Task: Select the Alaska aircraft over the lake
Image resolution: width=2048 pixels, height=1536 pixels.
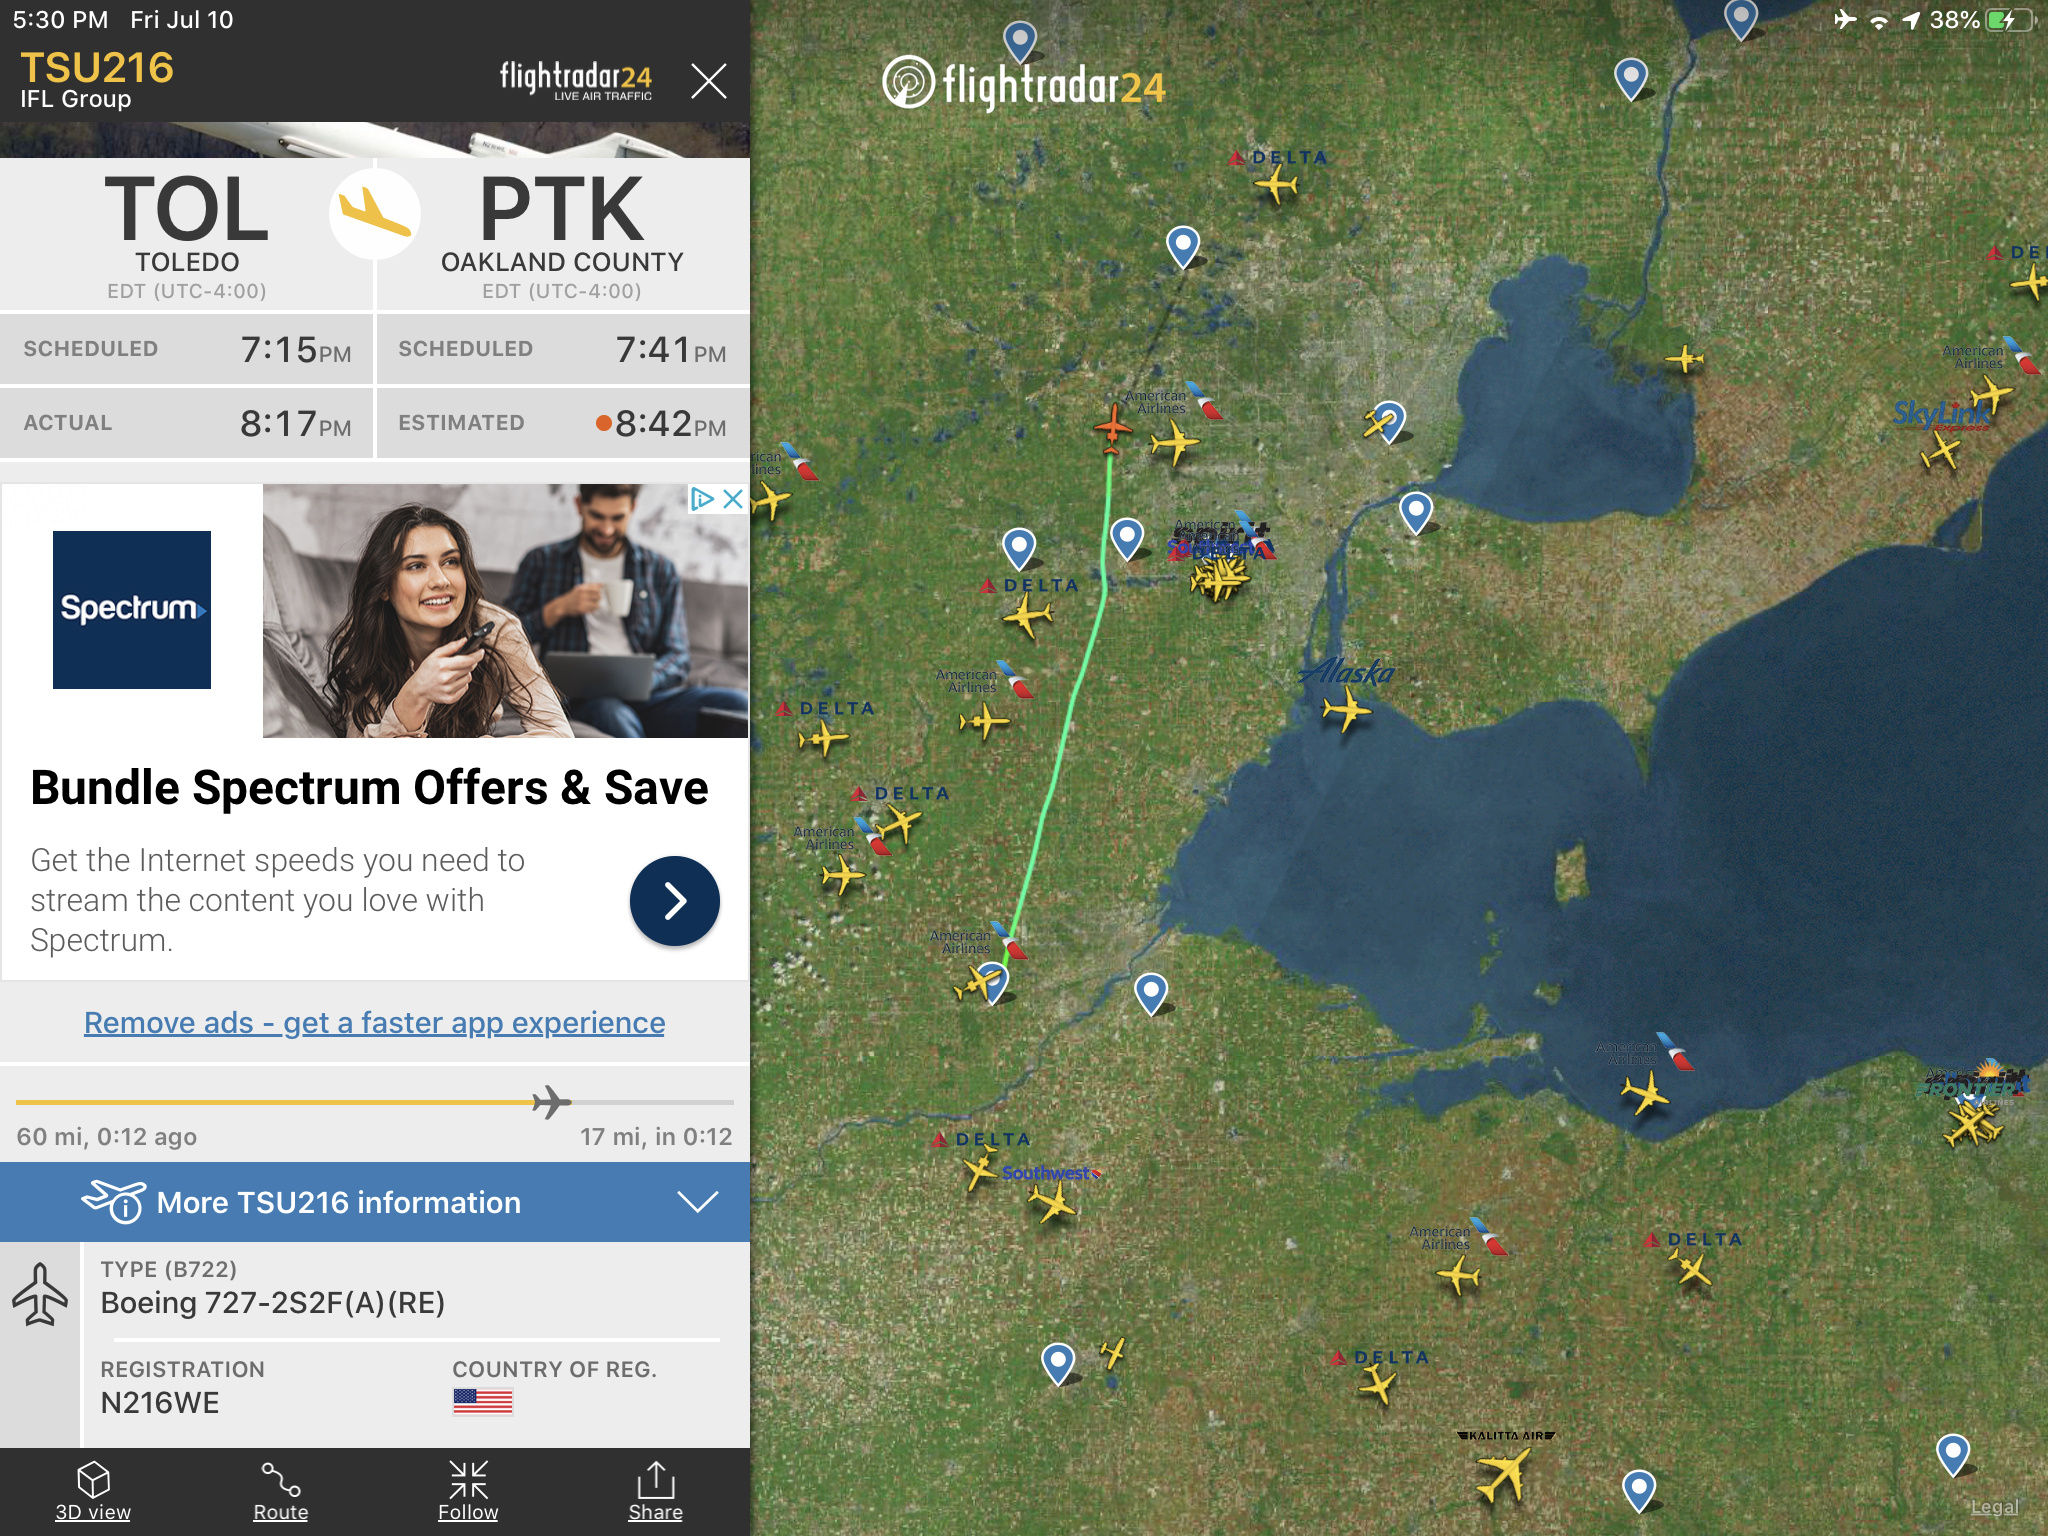Action: (1346, 711)
